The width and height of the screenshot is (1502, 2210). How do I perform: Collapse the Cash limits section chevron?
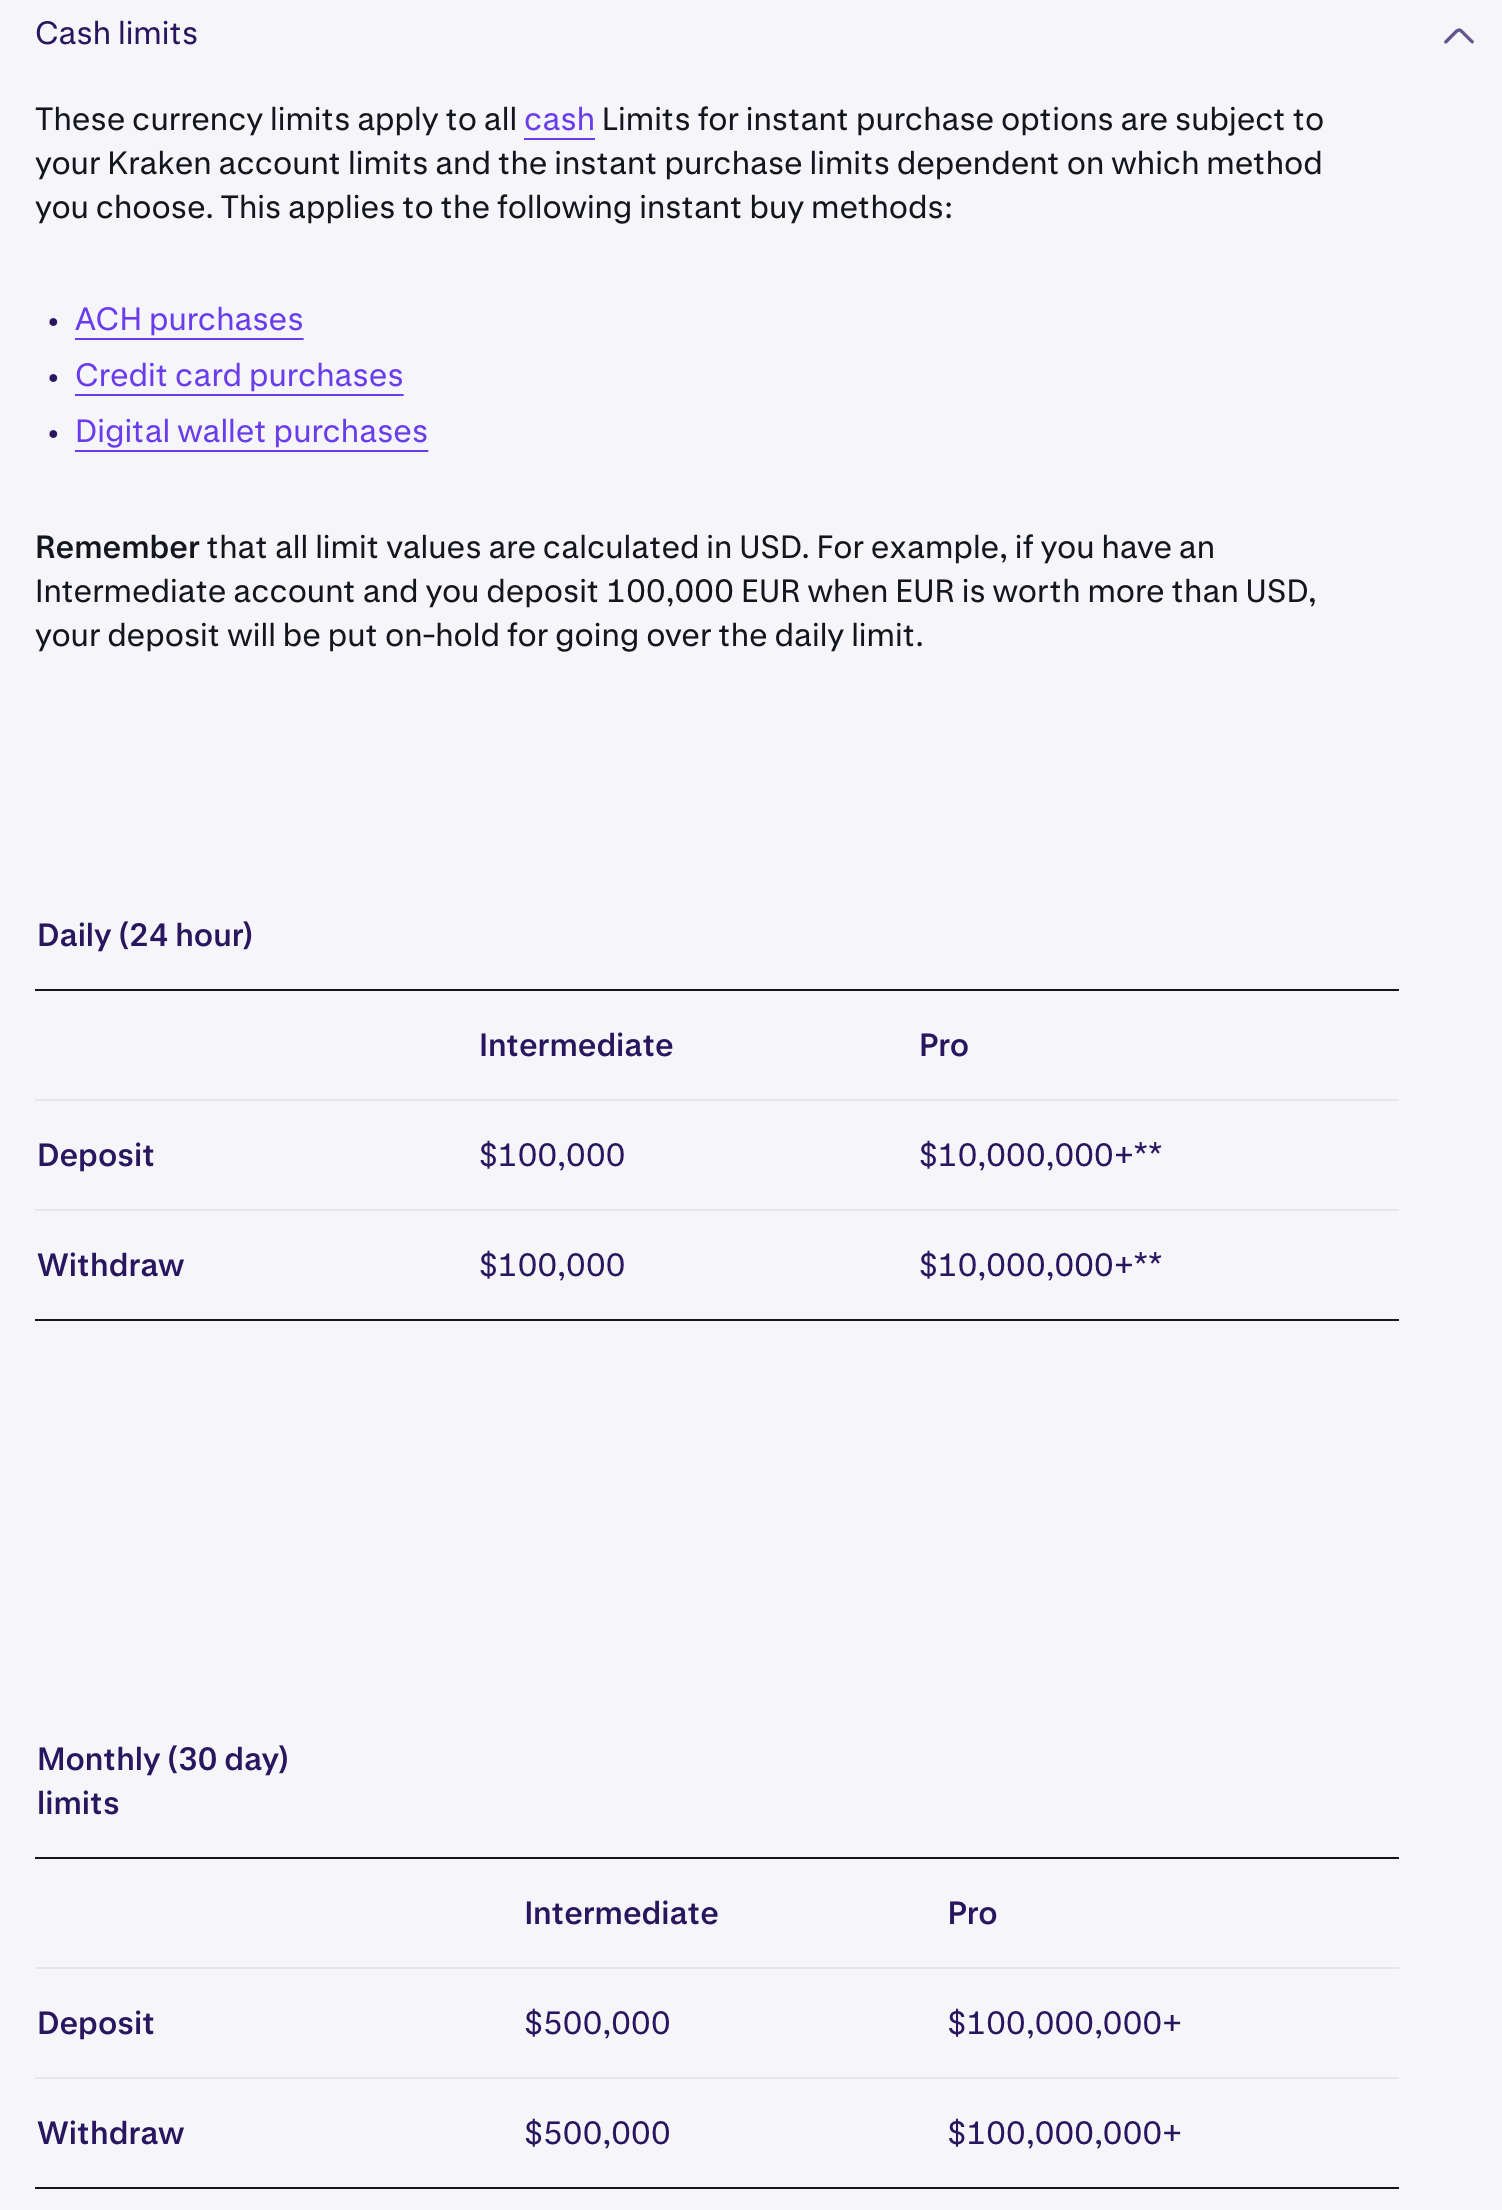[x=1458, y=36]
